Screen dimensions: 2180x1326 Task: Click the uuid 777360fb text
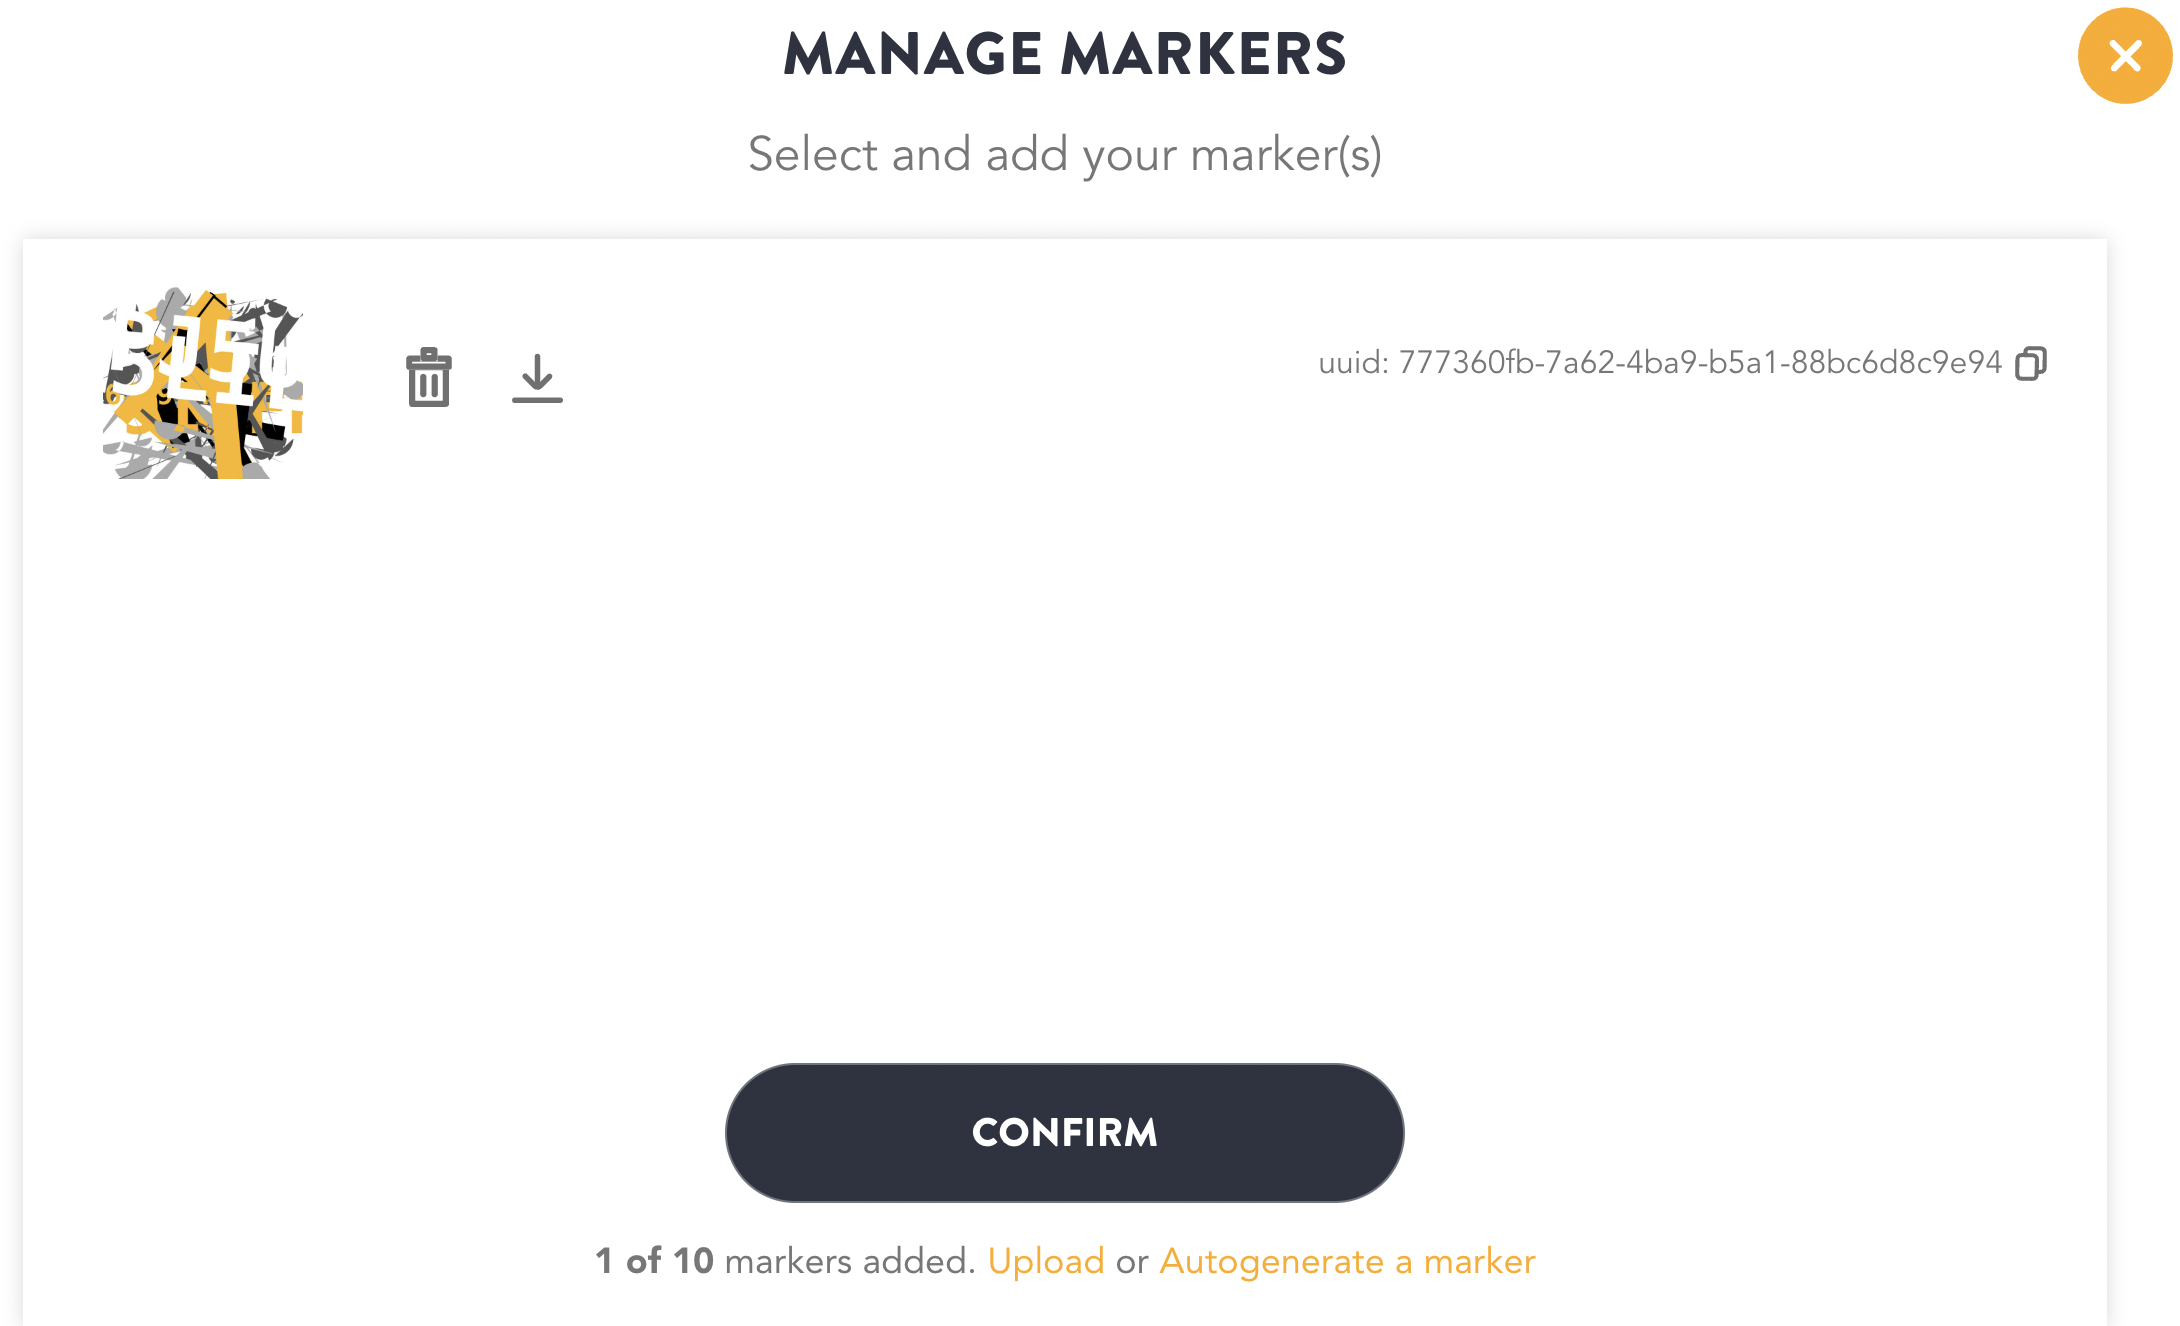point(1660,363)
